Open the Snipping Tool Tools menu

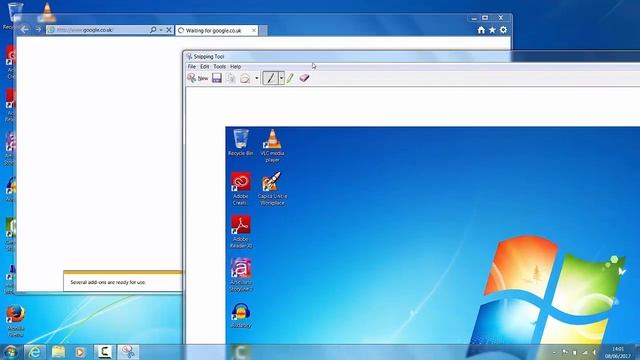tap(220, 67)
